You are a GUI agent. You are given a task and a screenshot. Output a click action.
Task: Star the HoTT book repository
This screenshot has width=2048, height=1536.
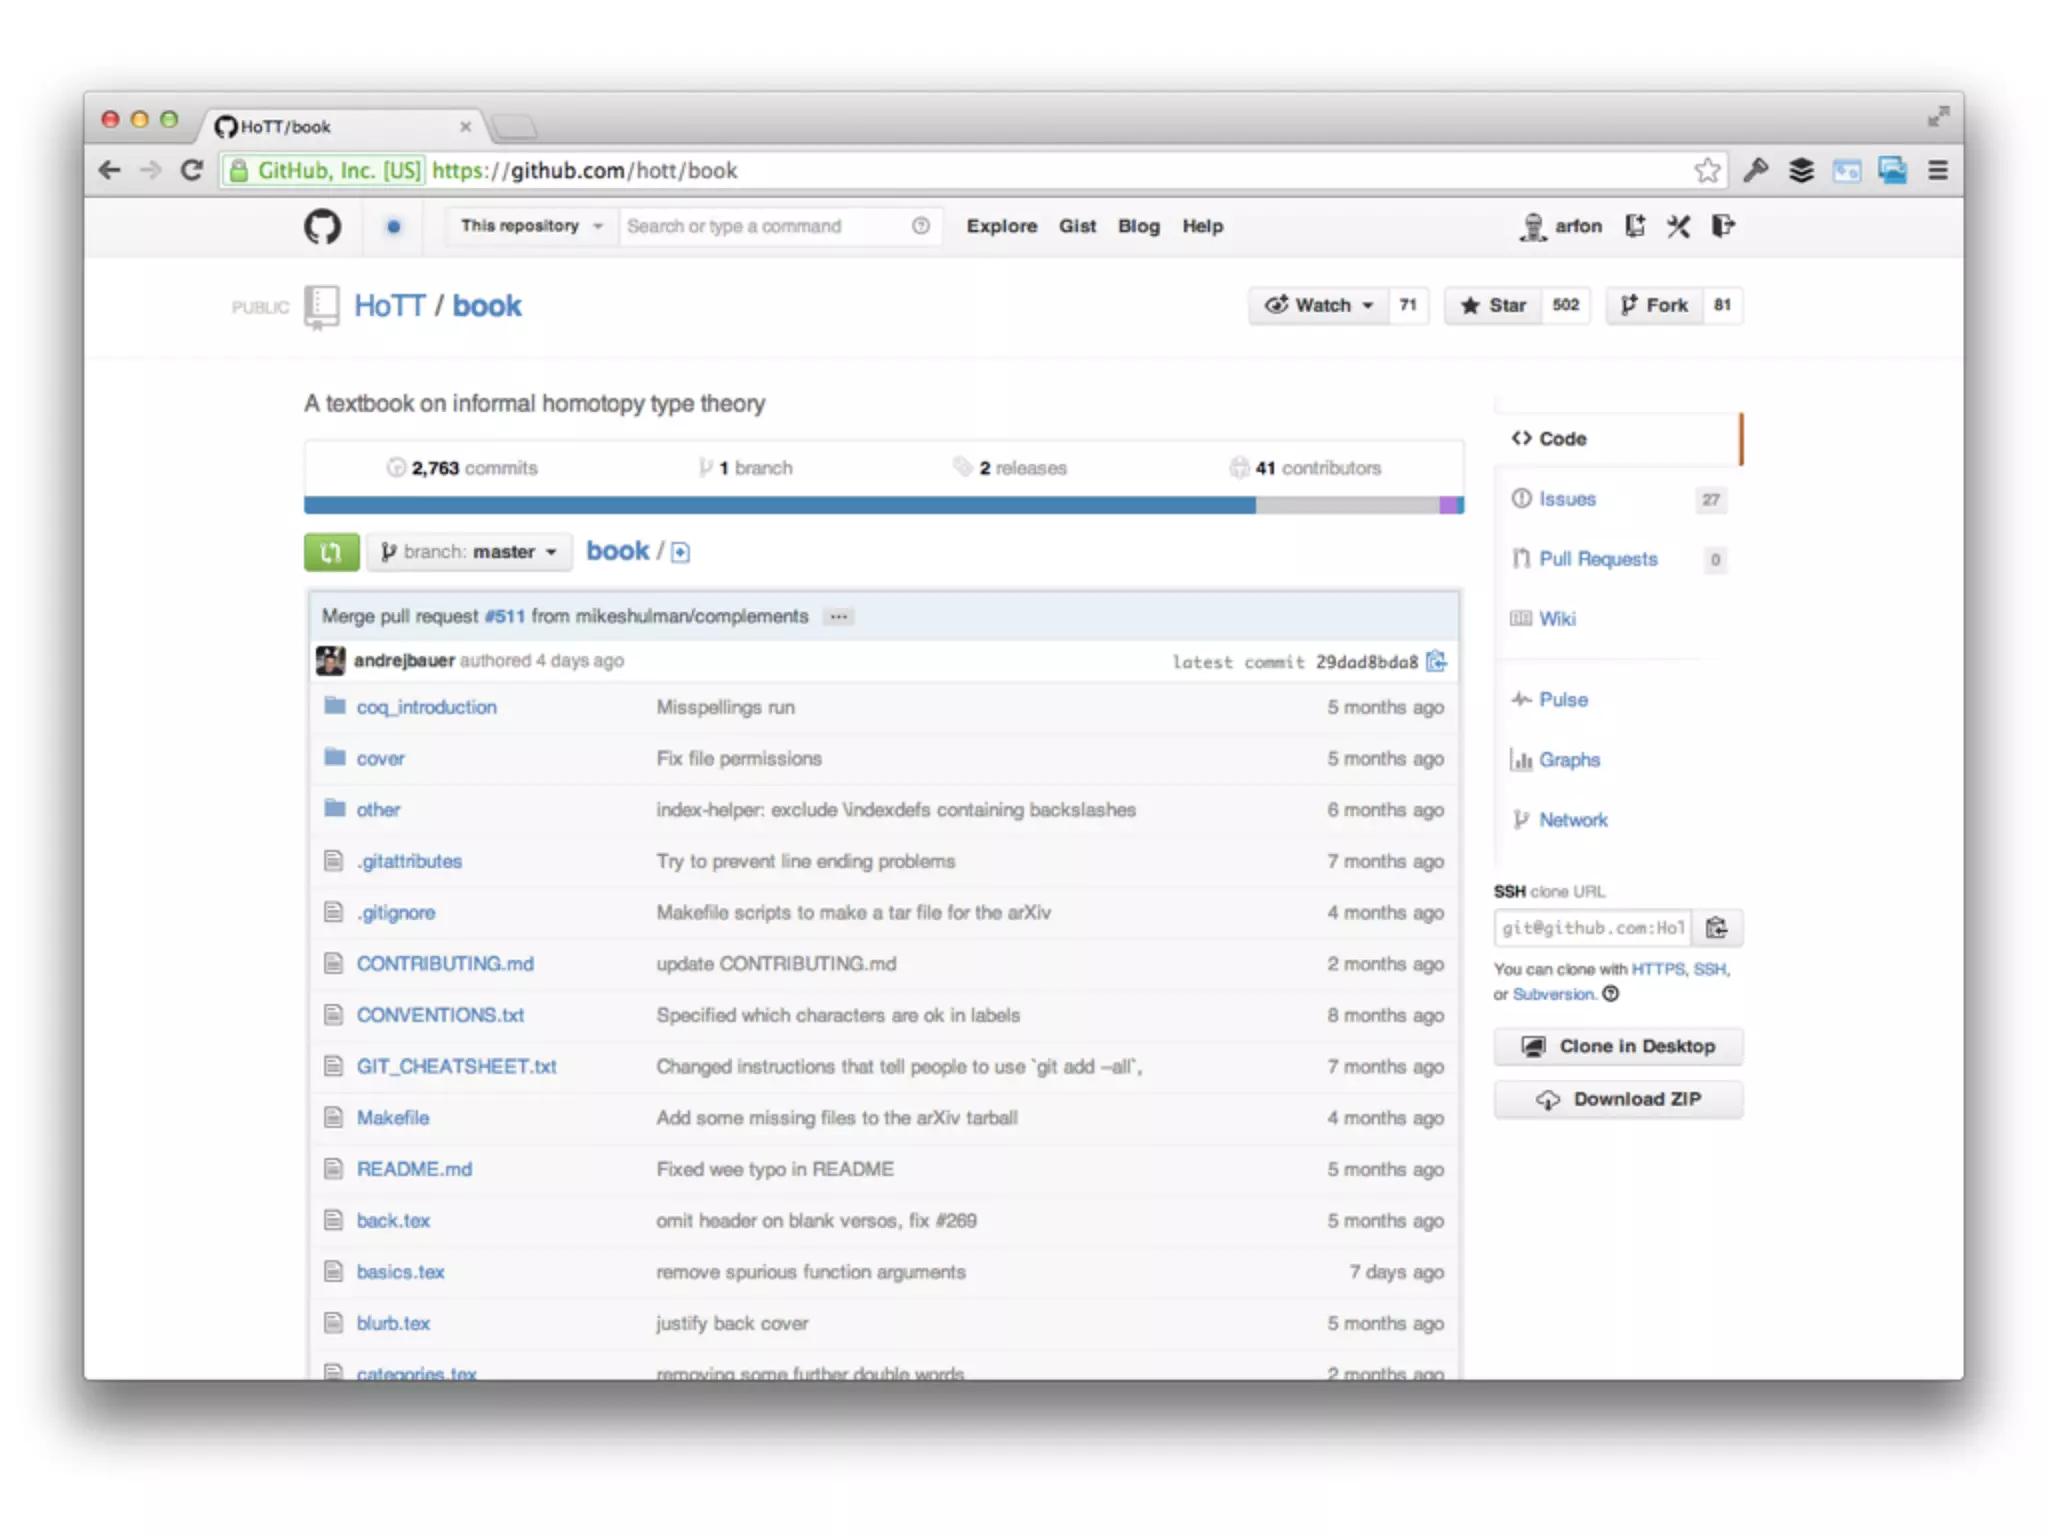tap(1494, 306)
